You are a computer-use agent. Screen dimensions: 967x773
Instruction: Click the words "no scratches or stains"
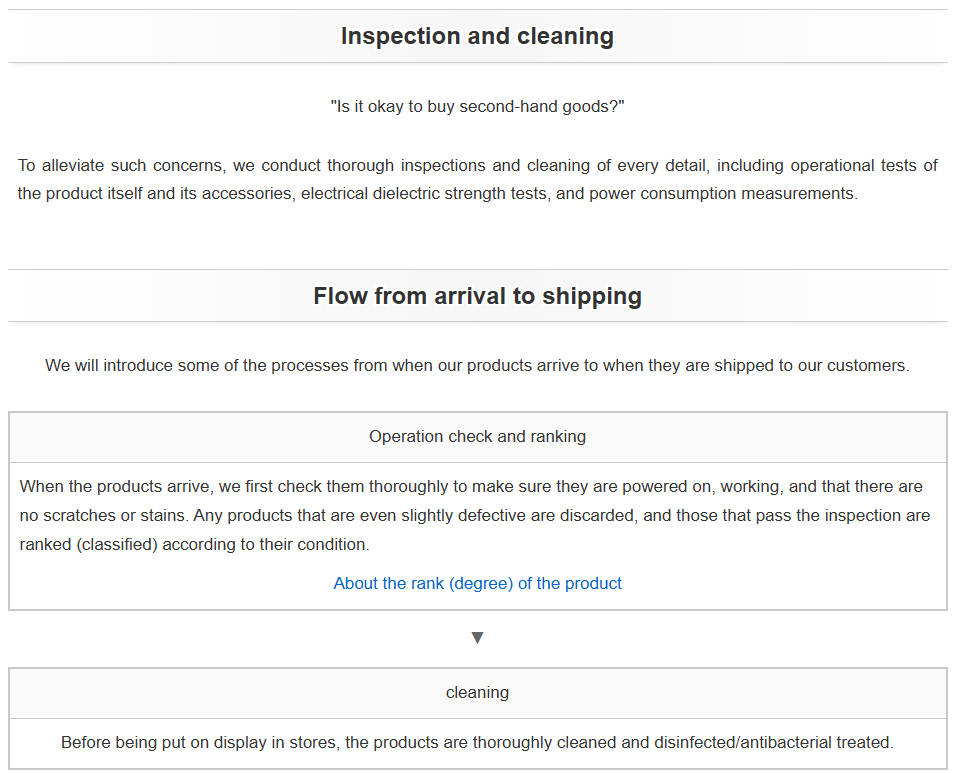(103, 516)
